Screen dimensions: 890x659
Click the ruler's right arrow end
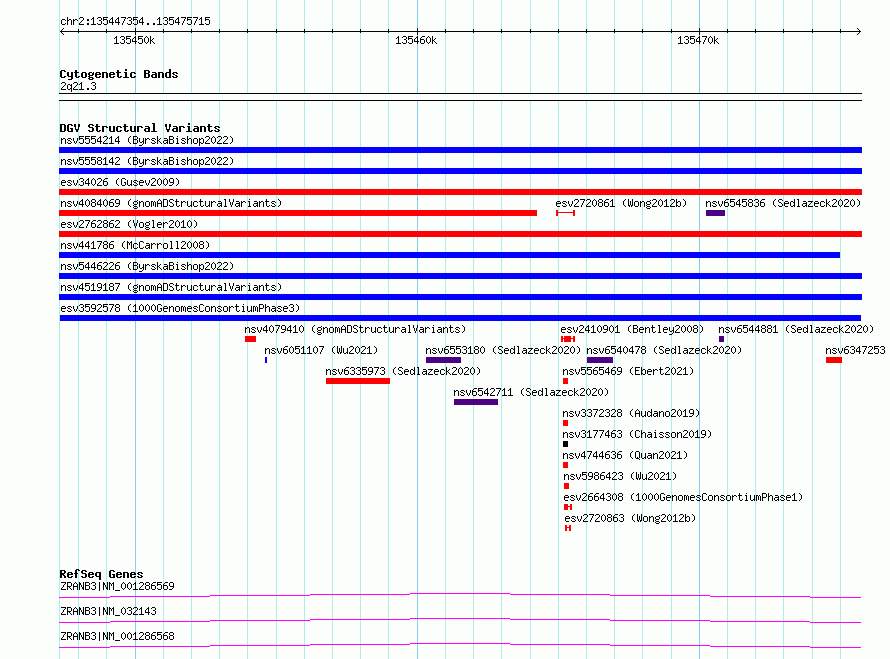[x=859, y=31]
